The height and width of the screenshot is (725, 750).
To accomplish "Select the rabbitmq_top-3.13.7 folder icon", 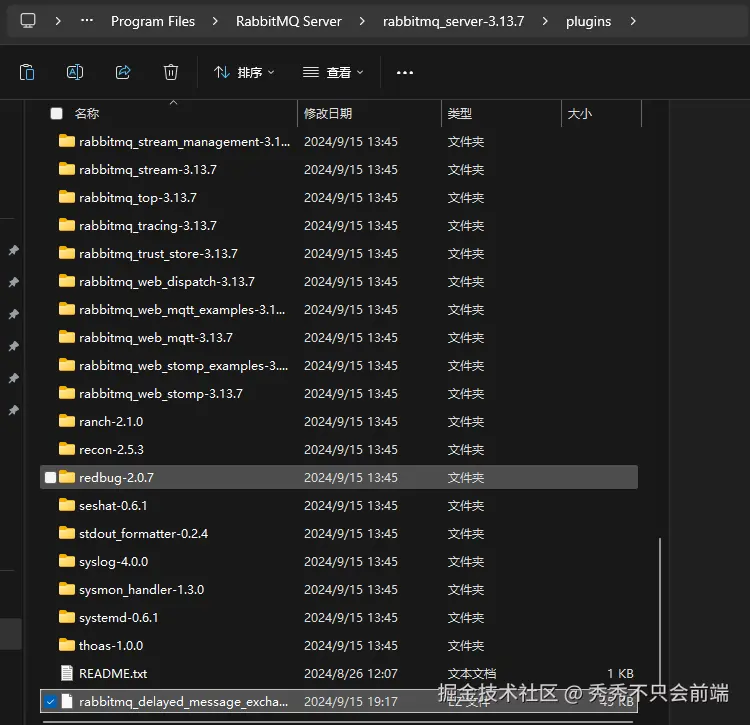I will point(66,197).
